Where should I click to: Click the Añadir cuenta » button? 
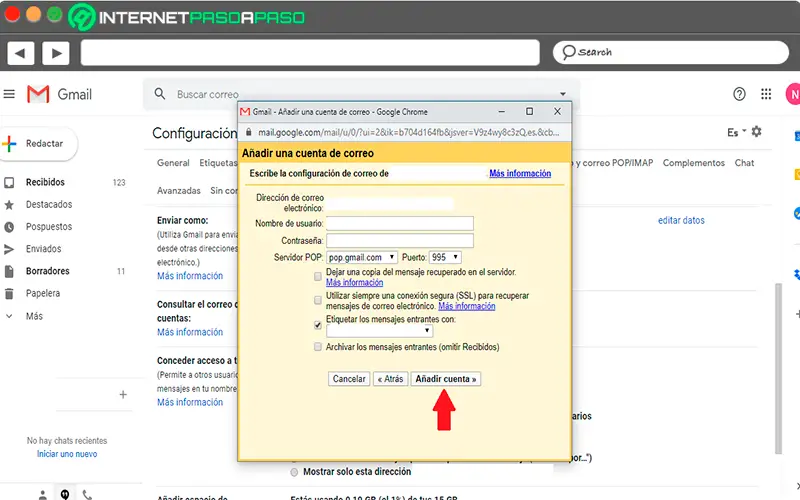tap(445, 379)
